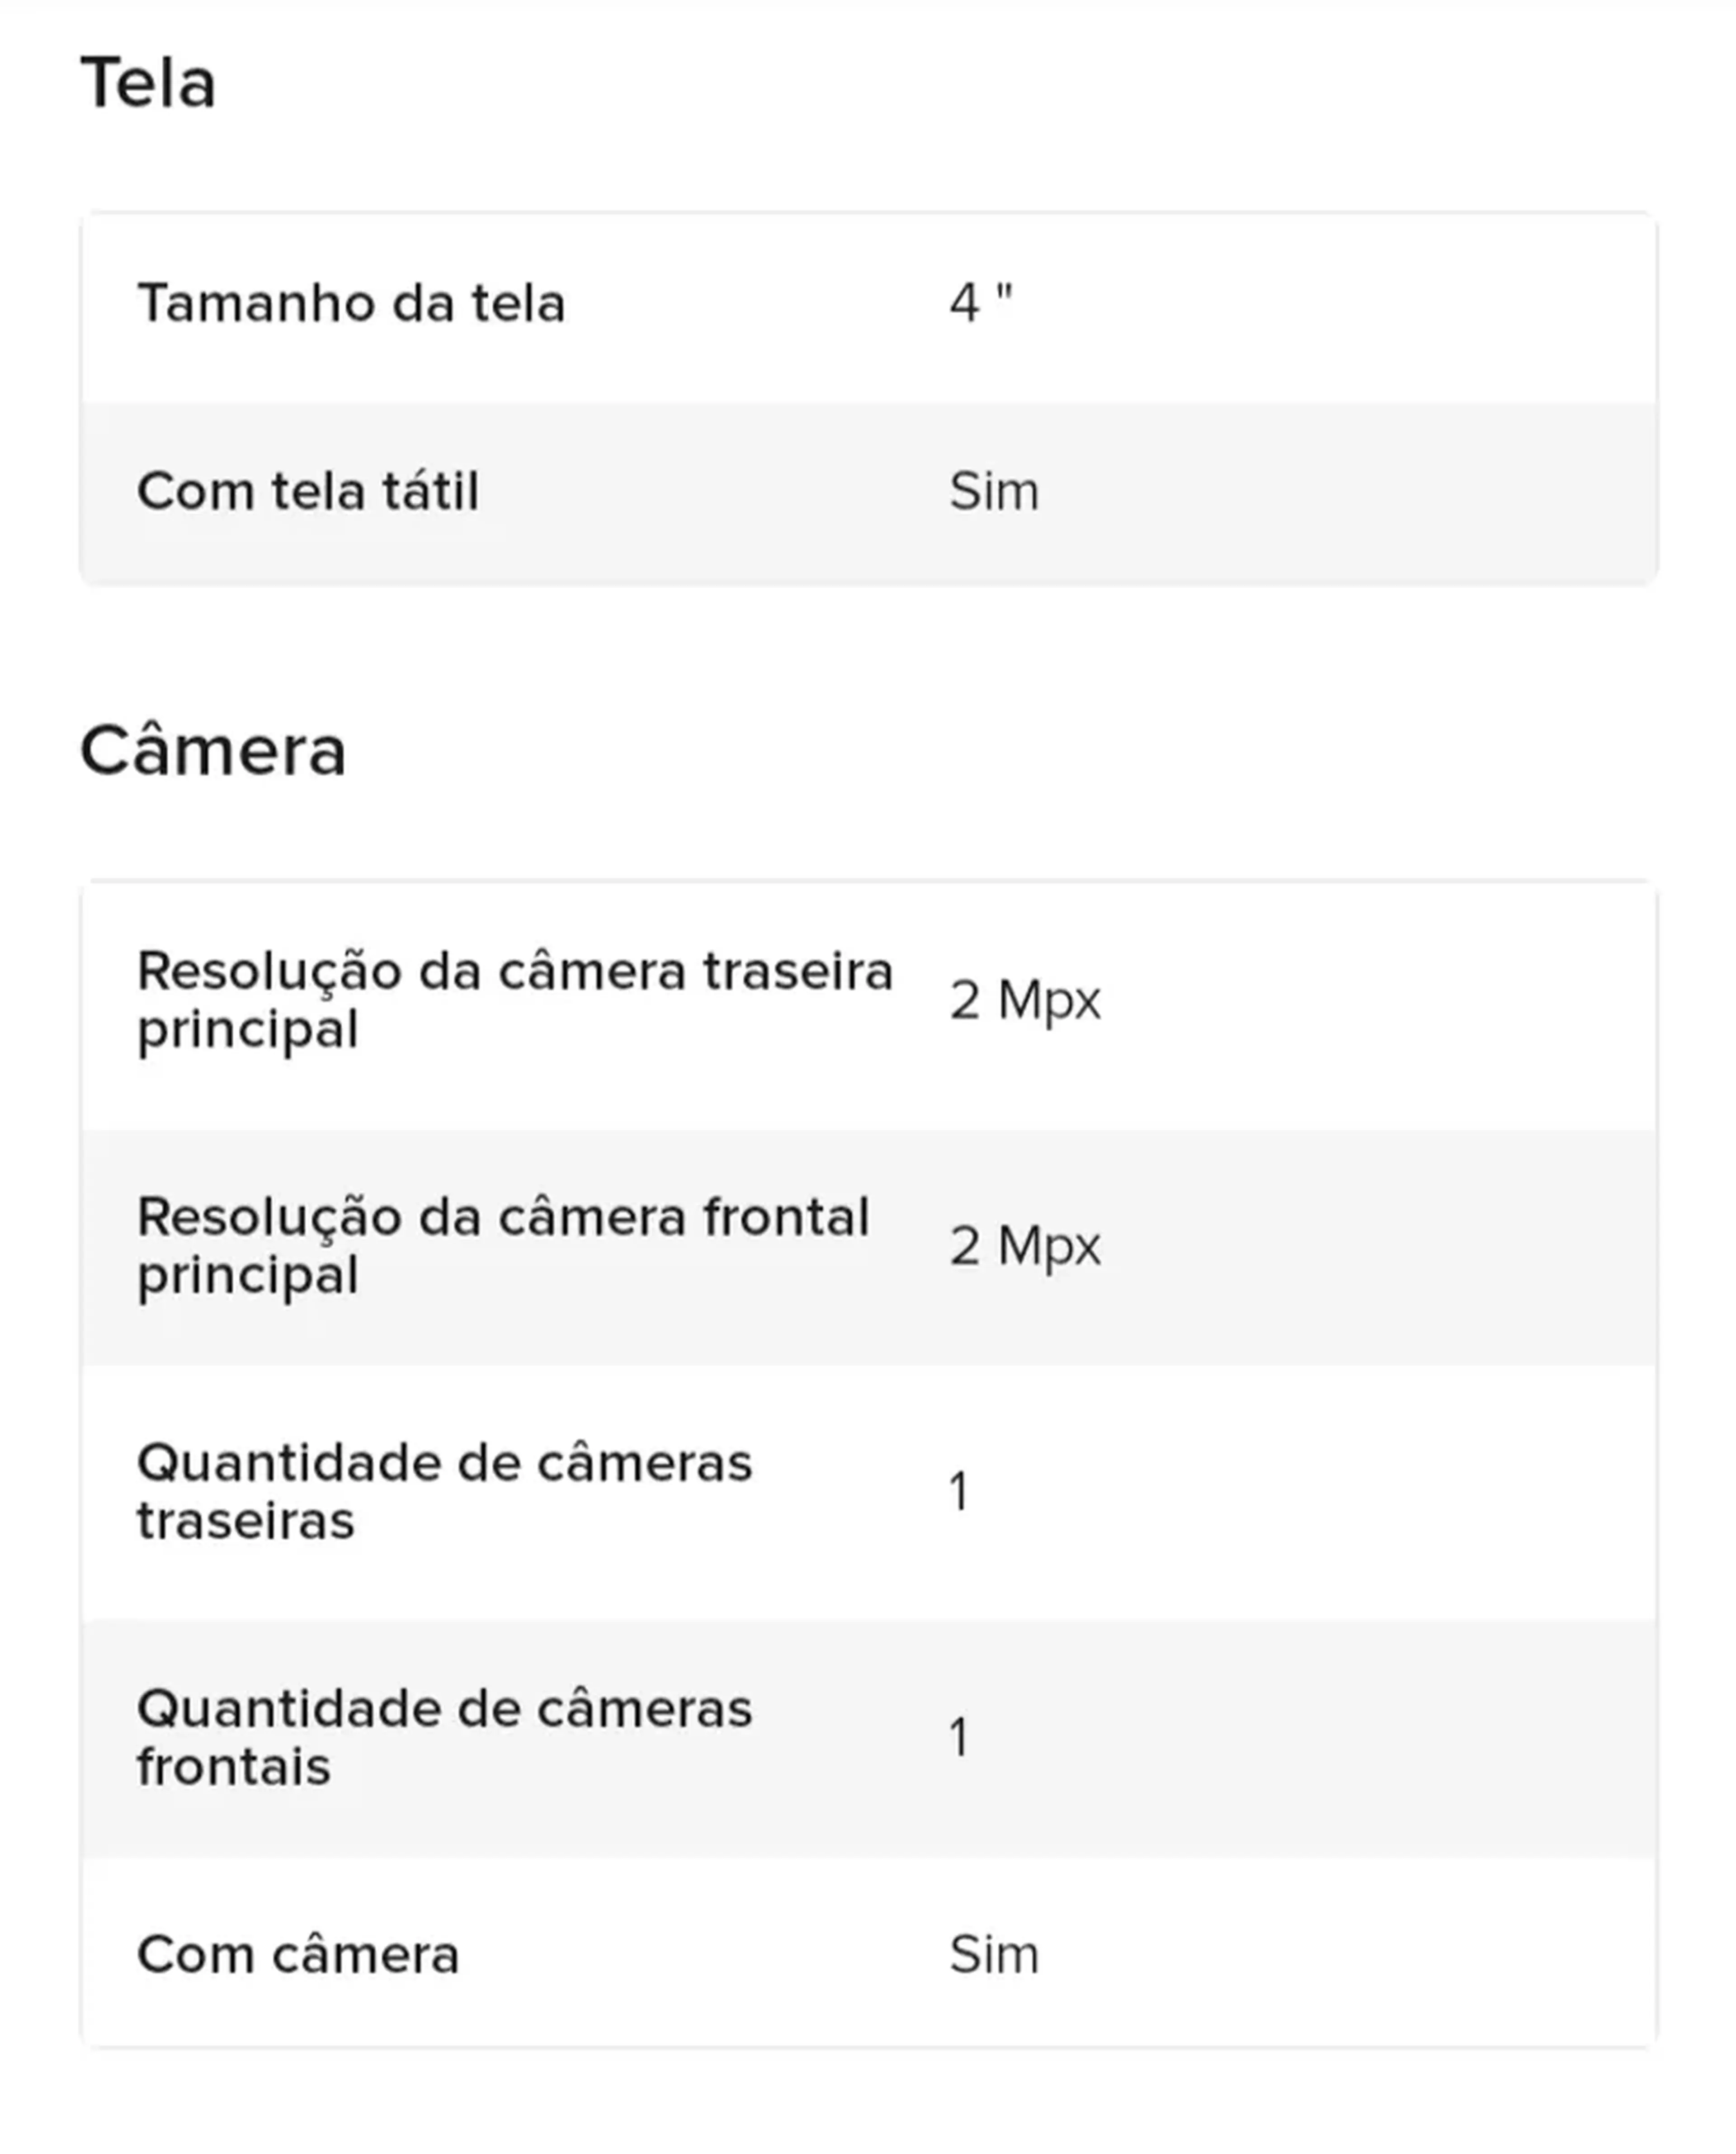The width and height of the screenshot is (1736, 2154).
Task: Click the Sim value for tela tátil
Action: (x=994, y=491)
